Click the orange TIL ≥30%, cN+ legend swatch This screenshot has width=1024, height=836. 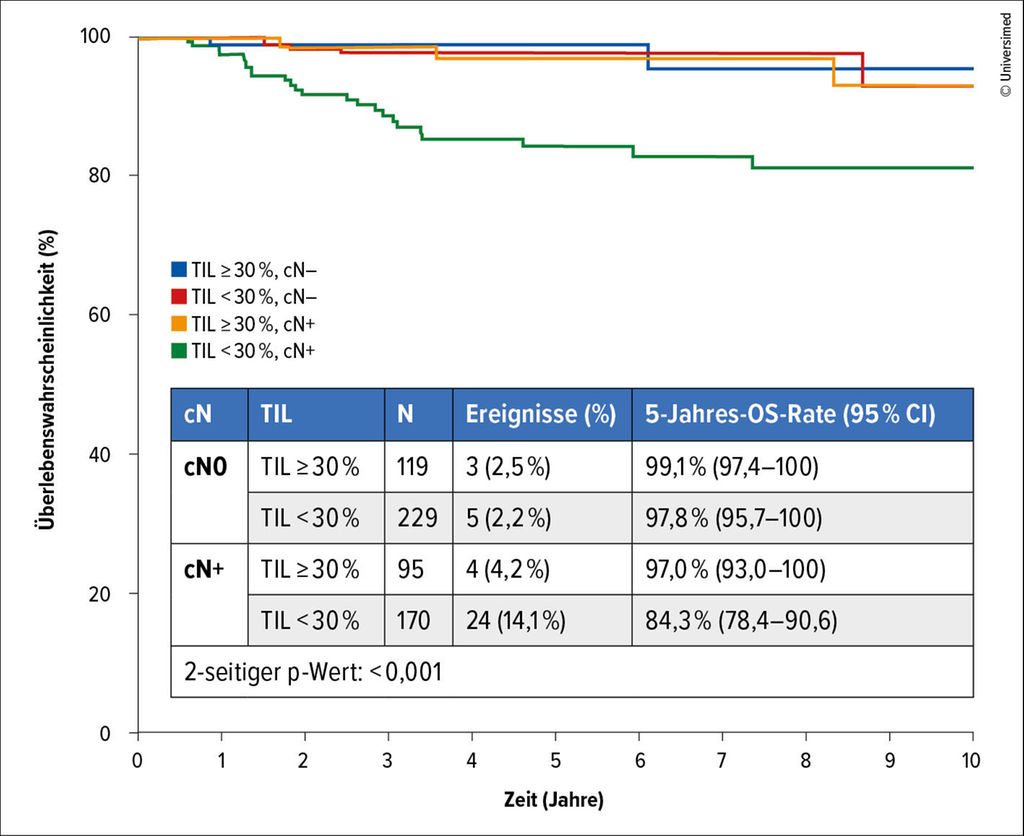tap(179, 322)
